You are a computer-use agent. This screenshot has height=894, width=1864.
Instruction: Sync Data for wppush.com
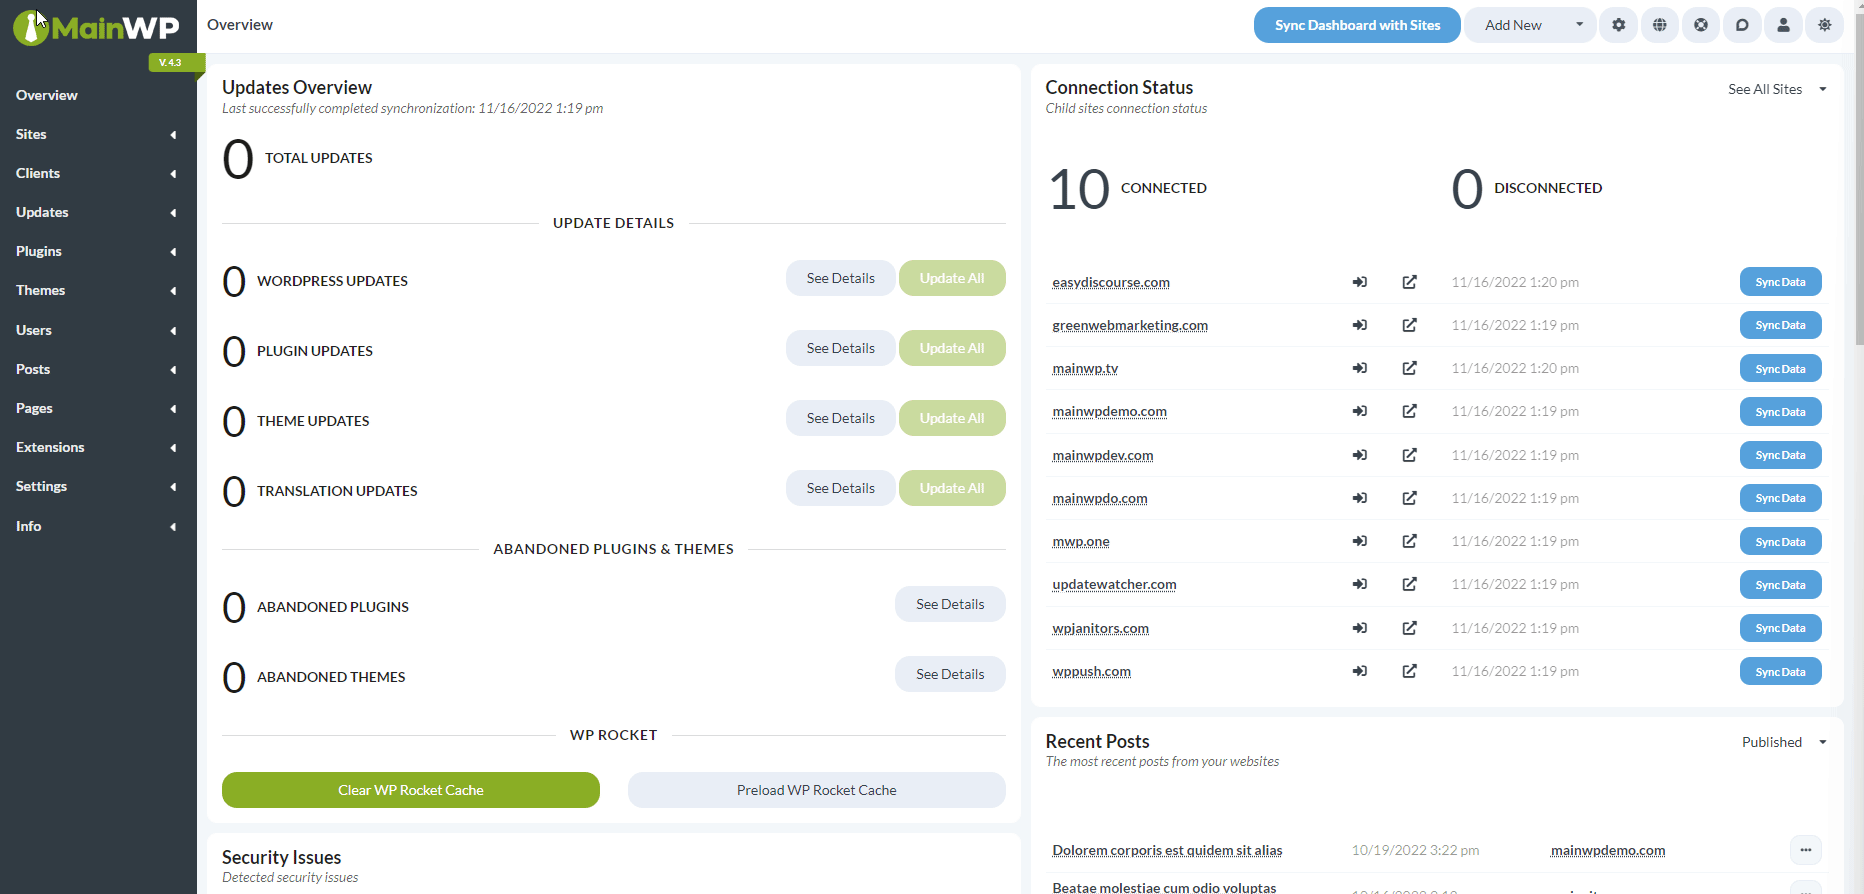[1780, 671]
